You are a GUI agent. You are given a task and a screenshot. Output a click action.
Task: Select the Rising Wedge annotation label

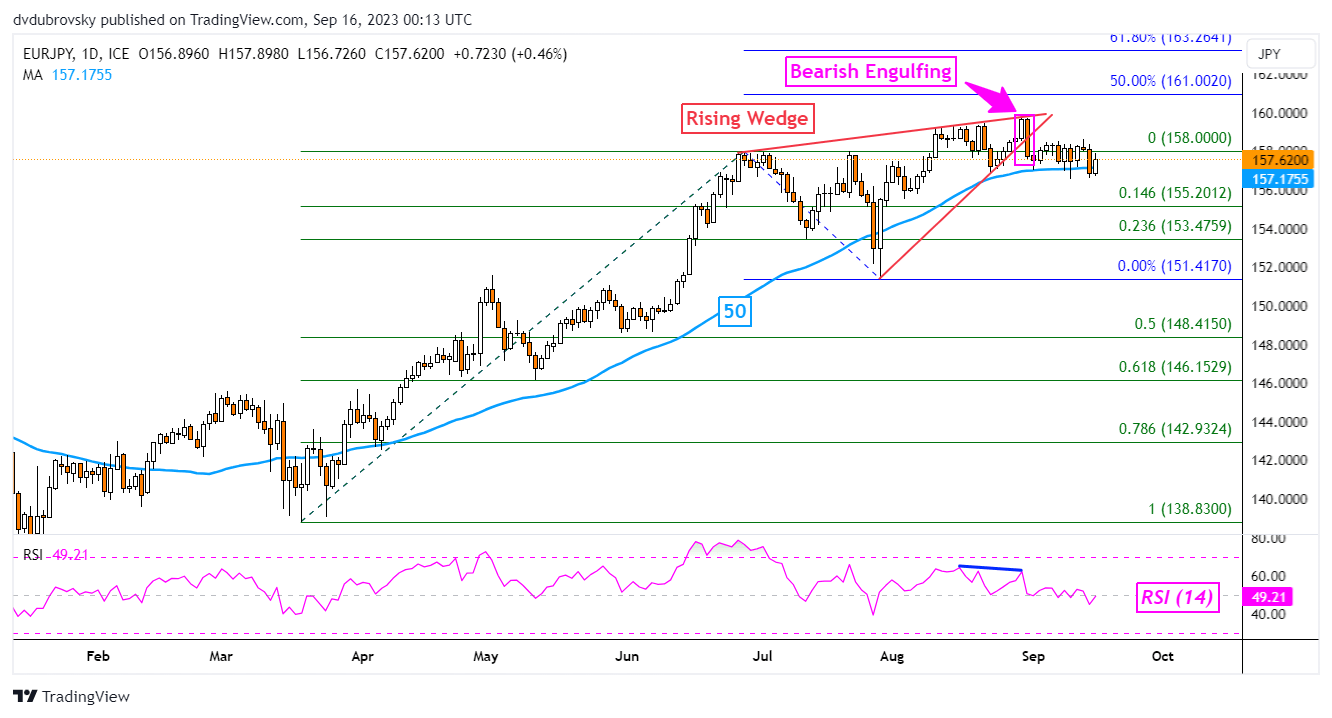pyautogui.click(x=748, y=118)
